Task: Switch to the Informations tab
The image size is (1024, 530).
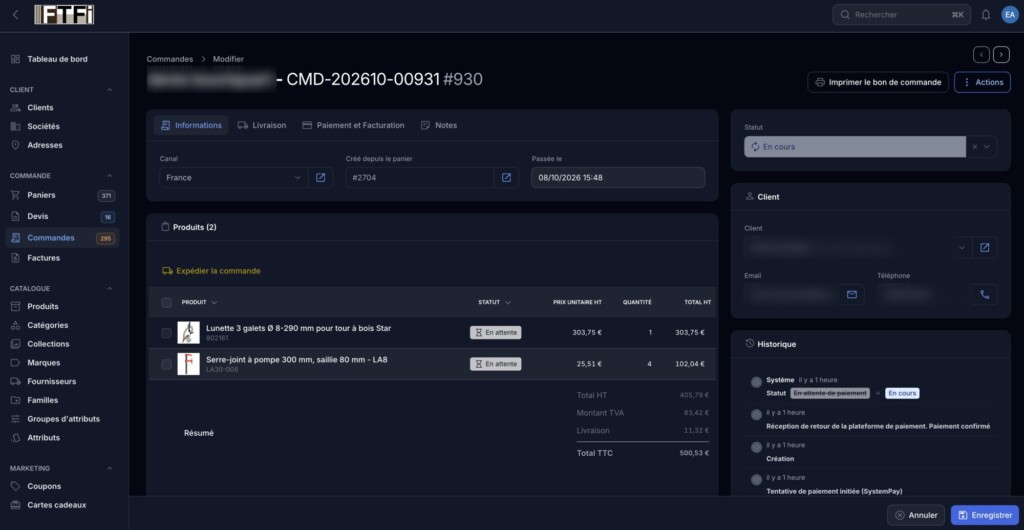Action: (x=191, y=125)
